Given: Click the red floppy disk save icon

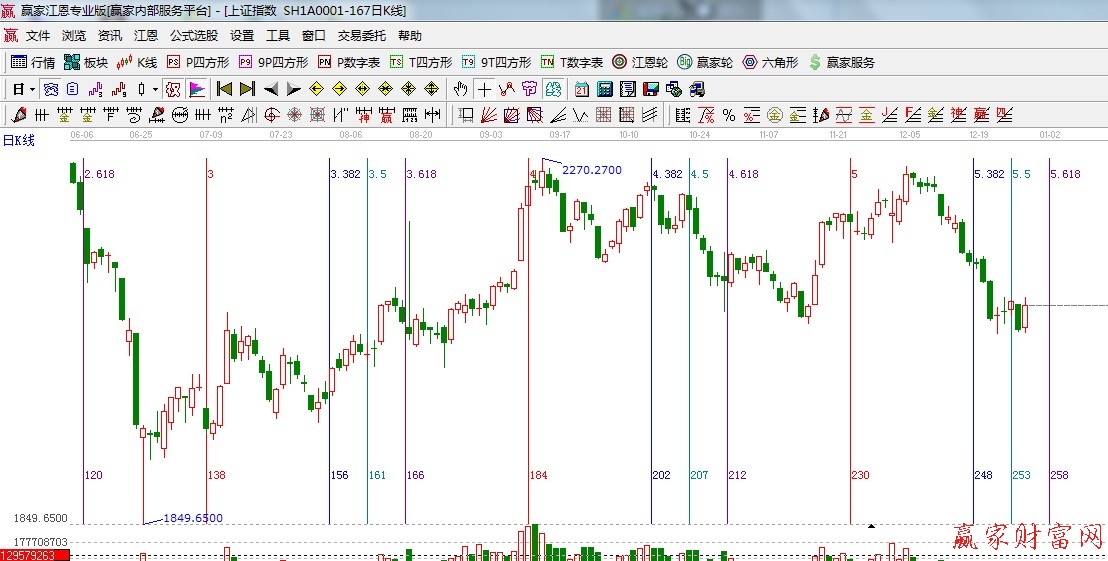Looking at the screenshot, I should 651,89.
